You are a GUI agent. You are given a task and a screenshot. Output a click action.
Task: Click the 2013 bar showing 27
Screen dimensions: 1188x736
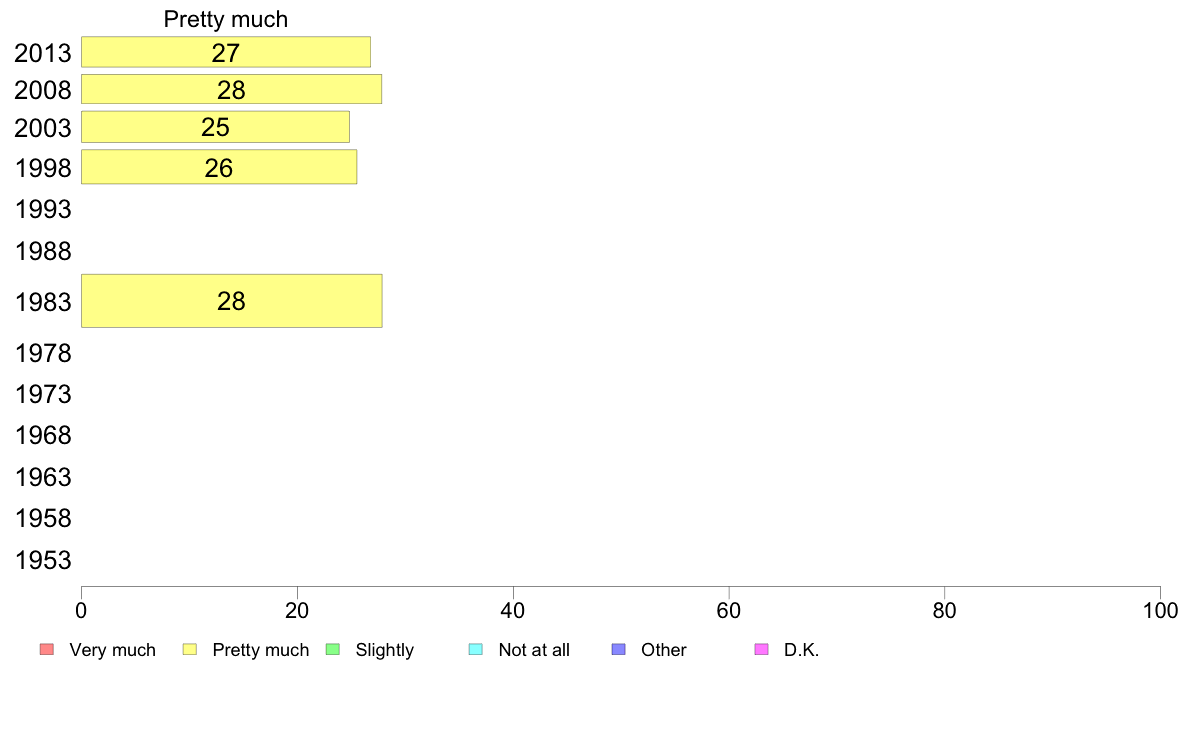tap(226, 52)
